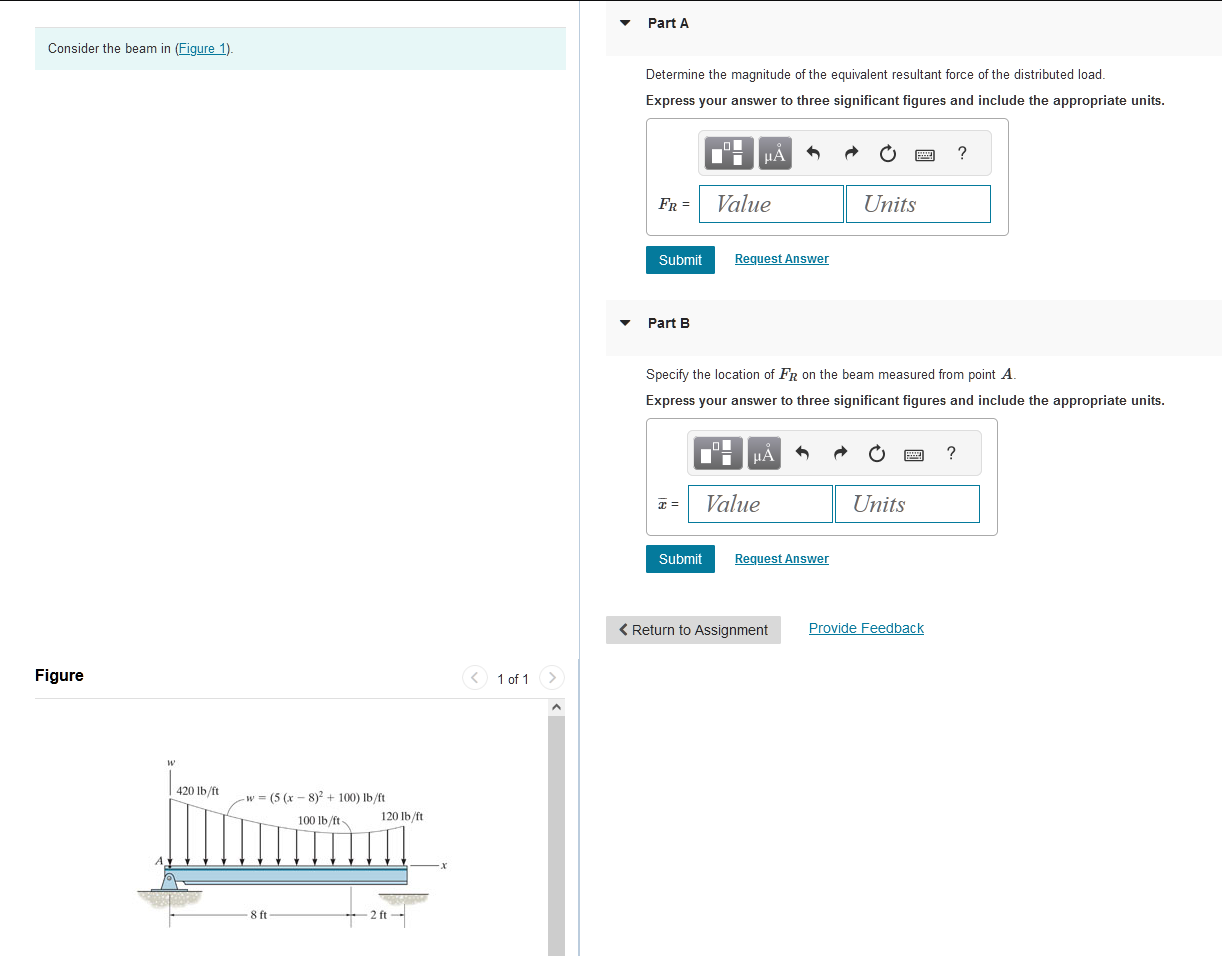Image resolution: width=1222 pixels, height=956 pixels.
Task: Reset the Part A answer field
Action: [887, 153]
